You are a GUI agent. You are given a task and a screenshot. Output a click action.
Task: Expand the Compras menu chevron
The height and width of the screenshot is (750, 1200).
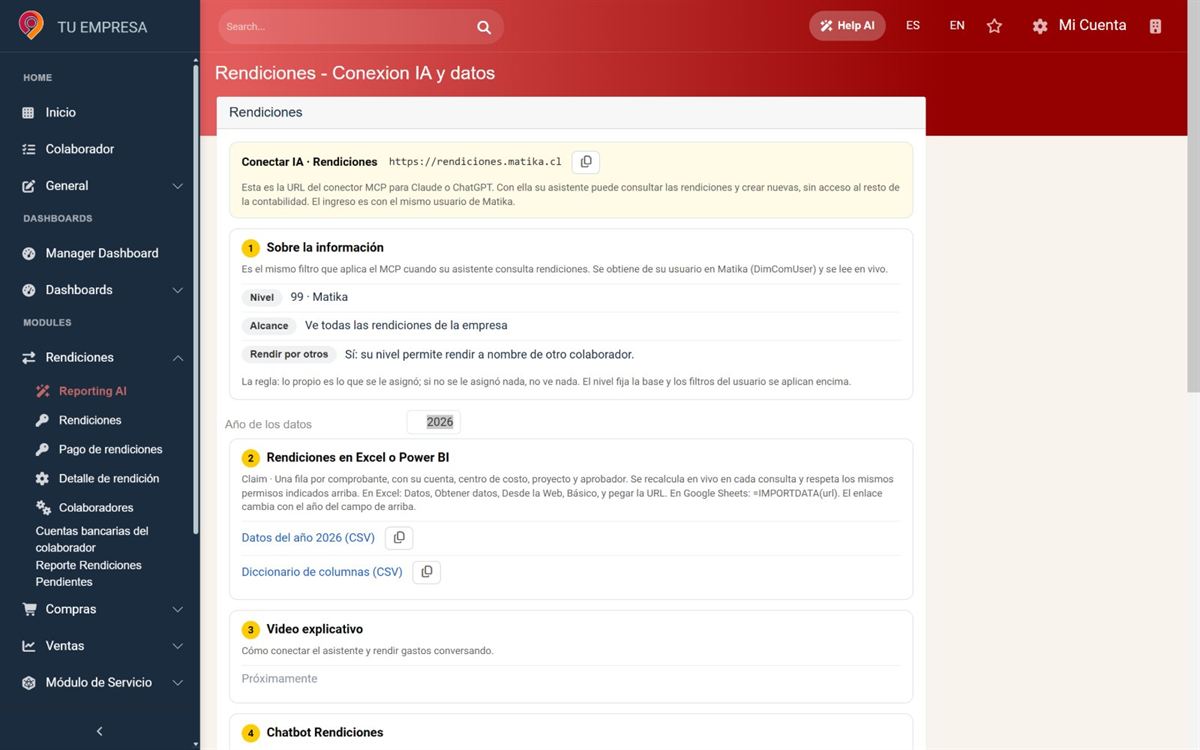[x=177, y=610]
